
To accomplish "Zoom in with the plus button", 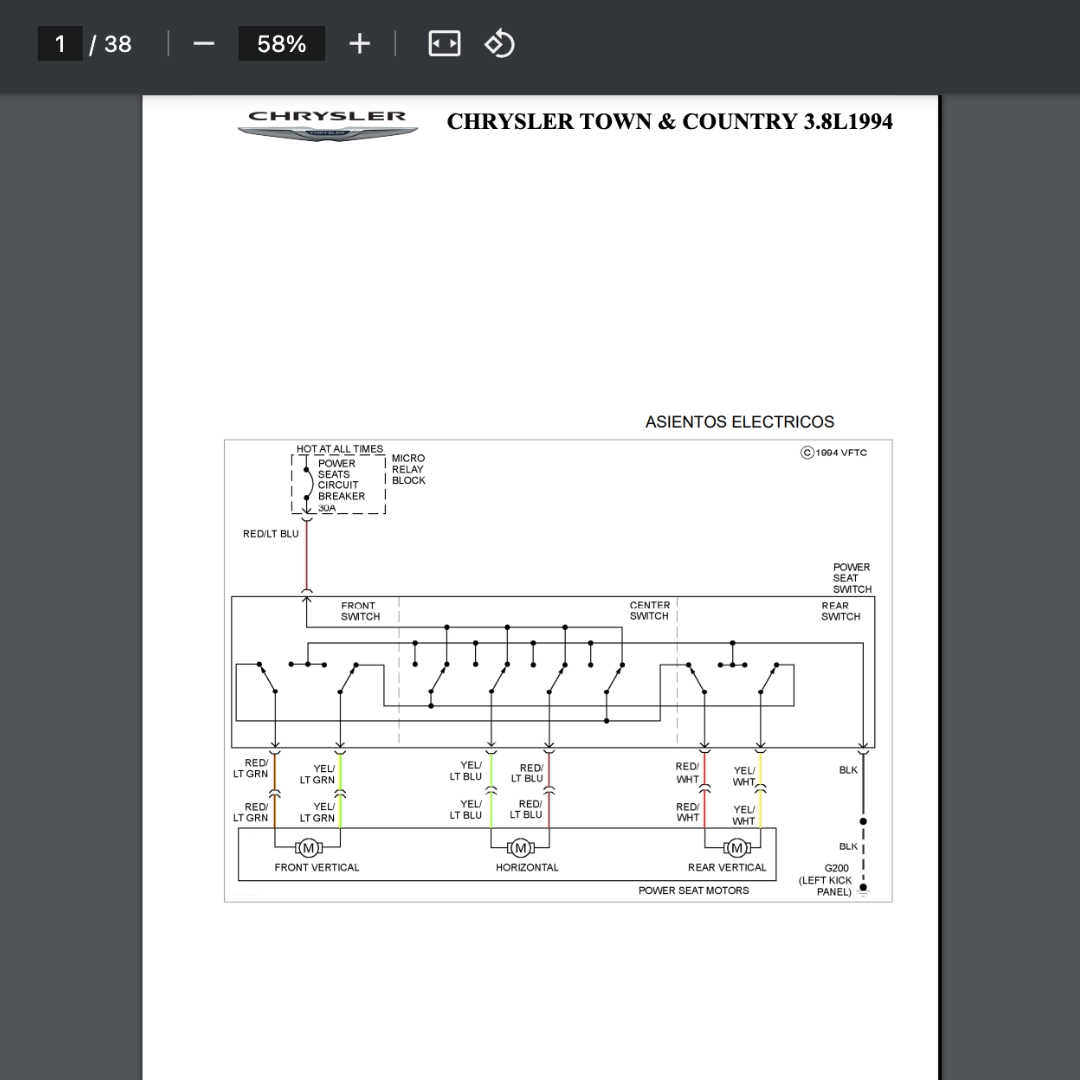I will [x=360, y=43].
